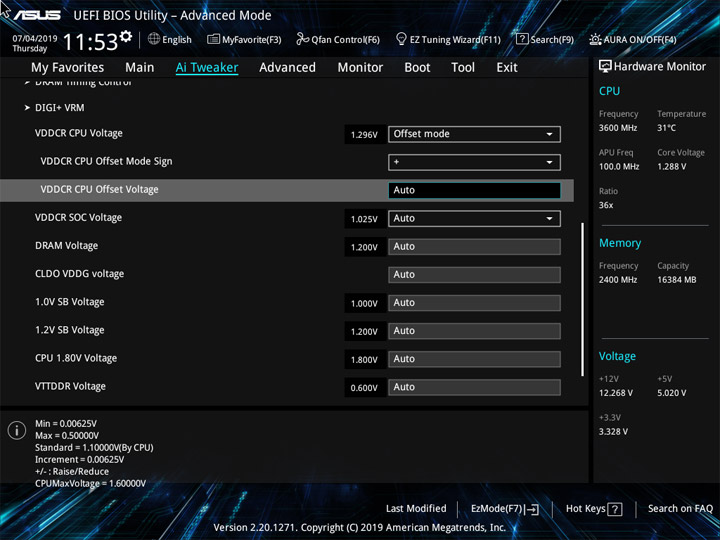Open the Exit tab
Viewport: 720px width, 540px height.
click(507, 68)
